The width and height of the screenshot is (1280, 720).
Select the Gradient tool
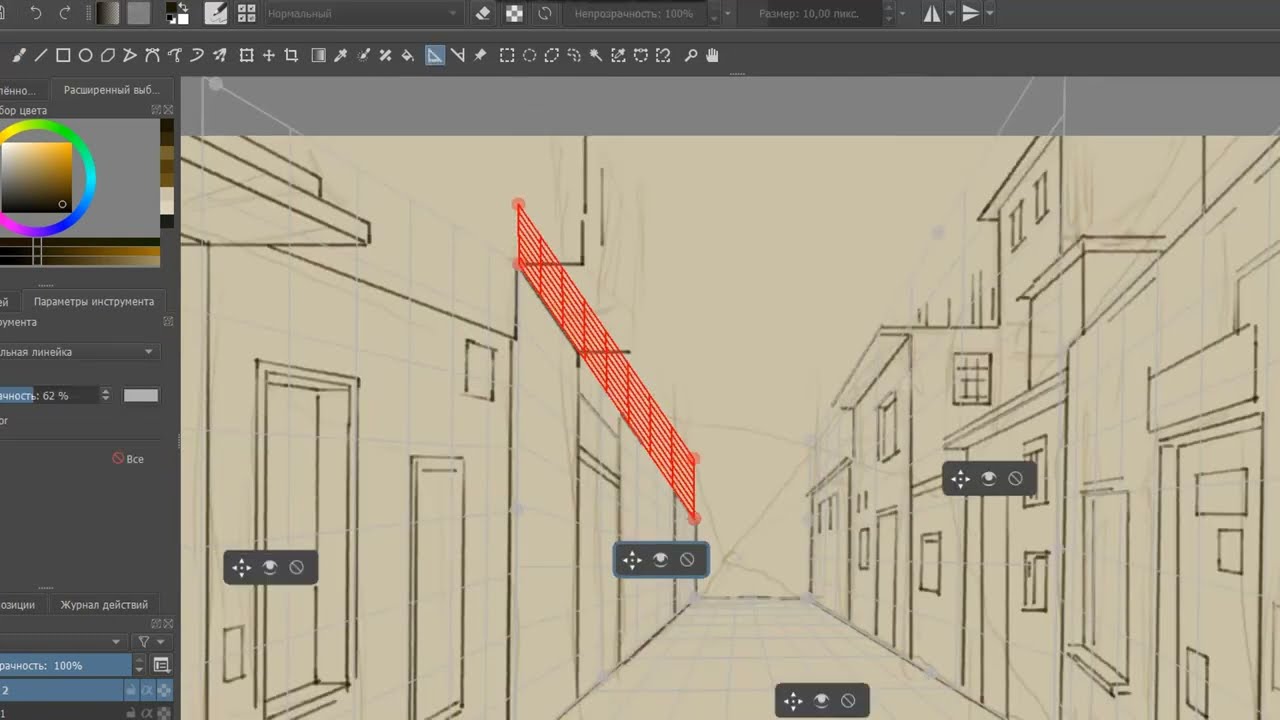318,56
